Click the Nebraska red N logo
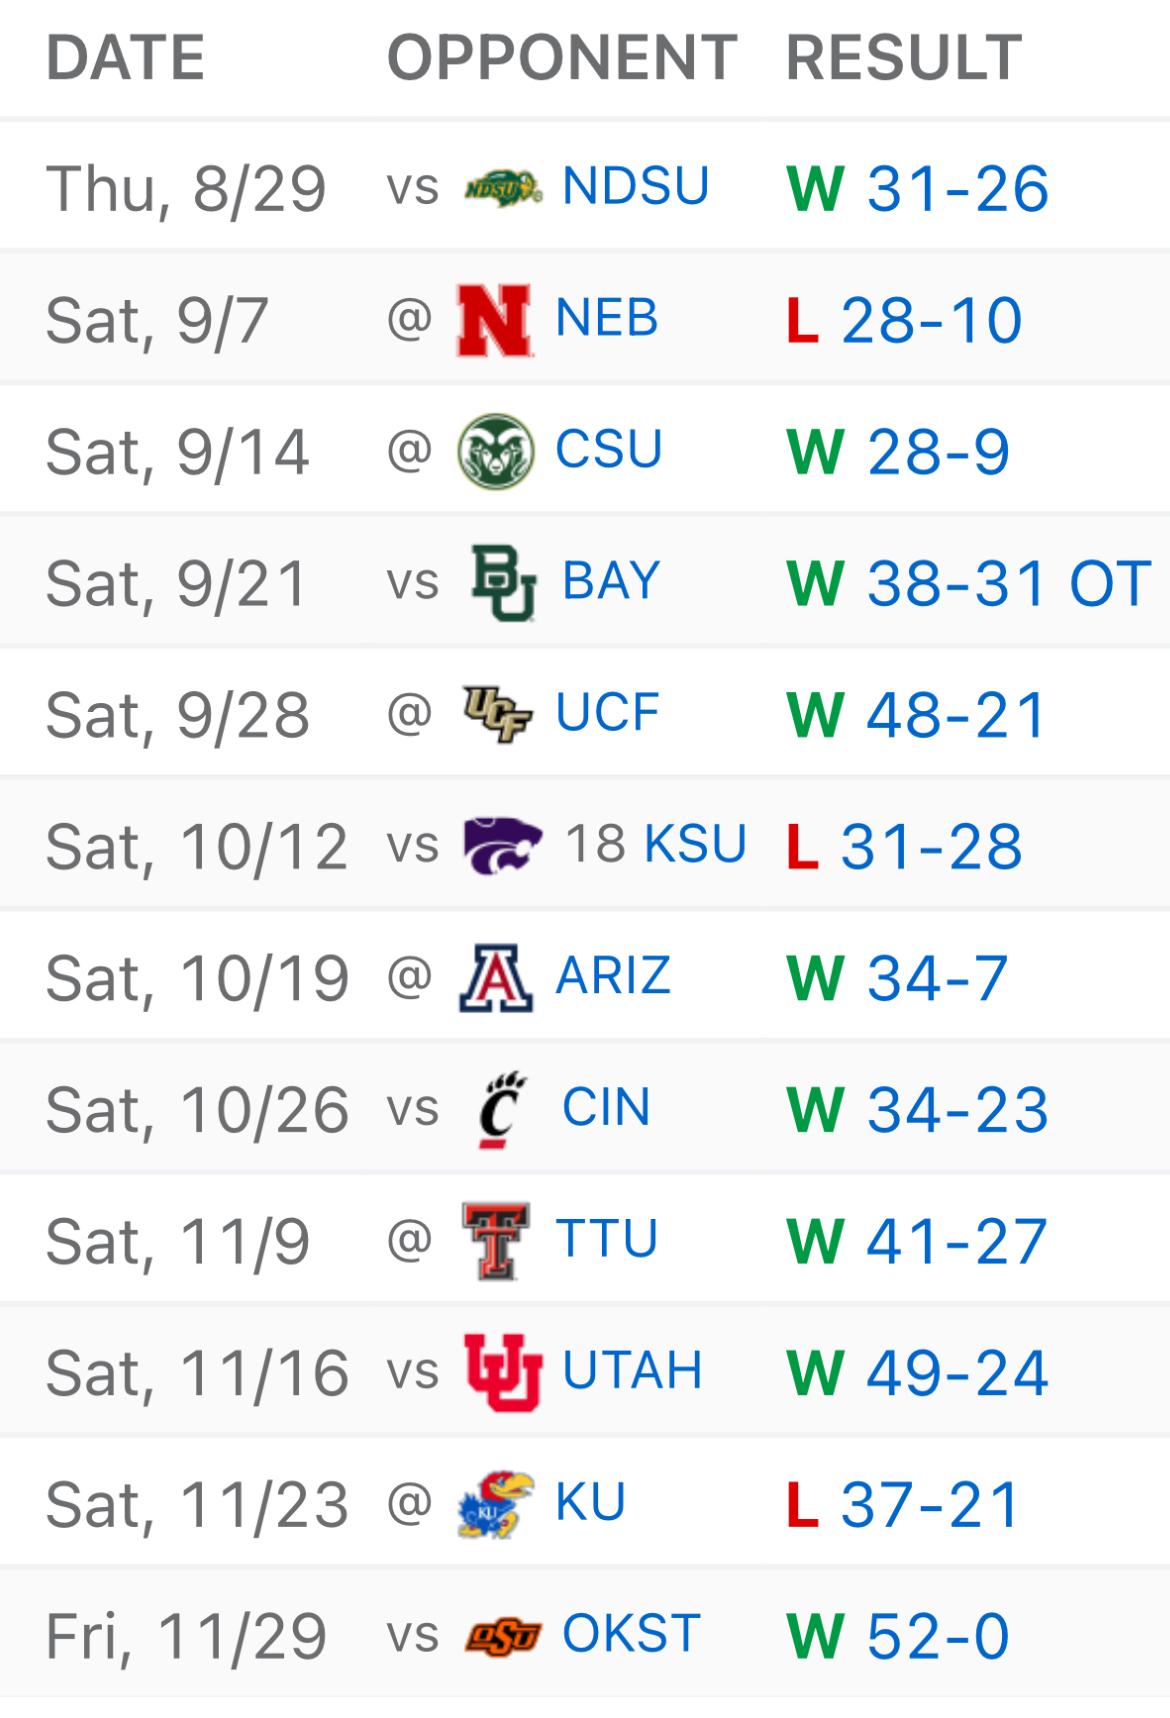The image size is (1170, 1718). (493, 320)
